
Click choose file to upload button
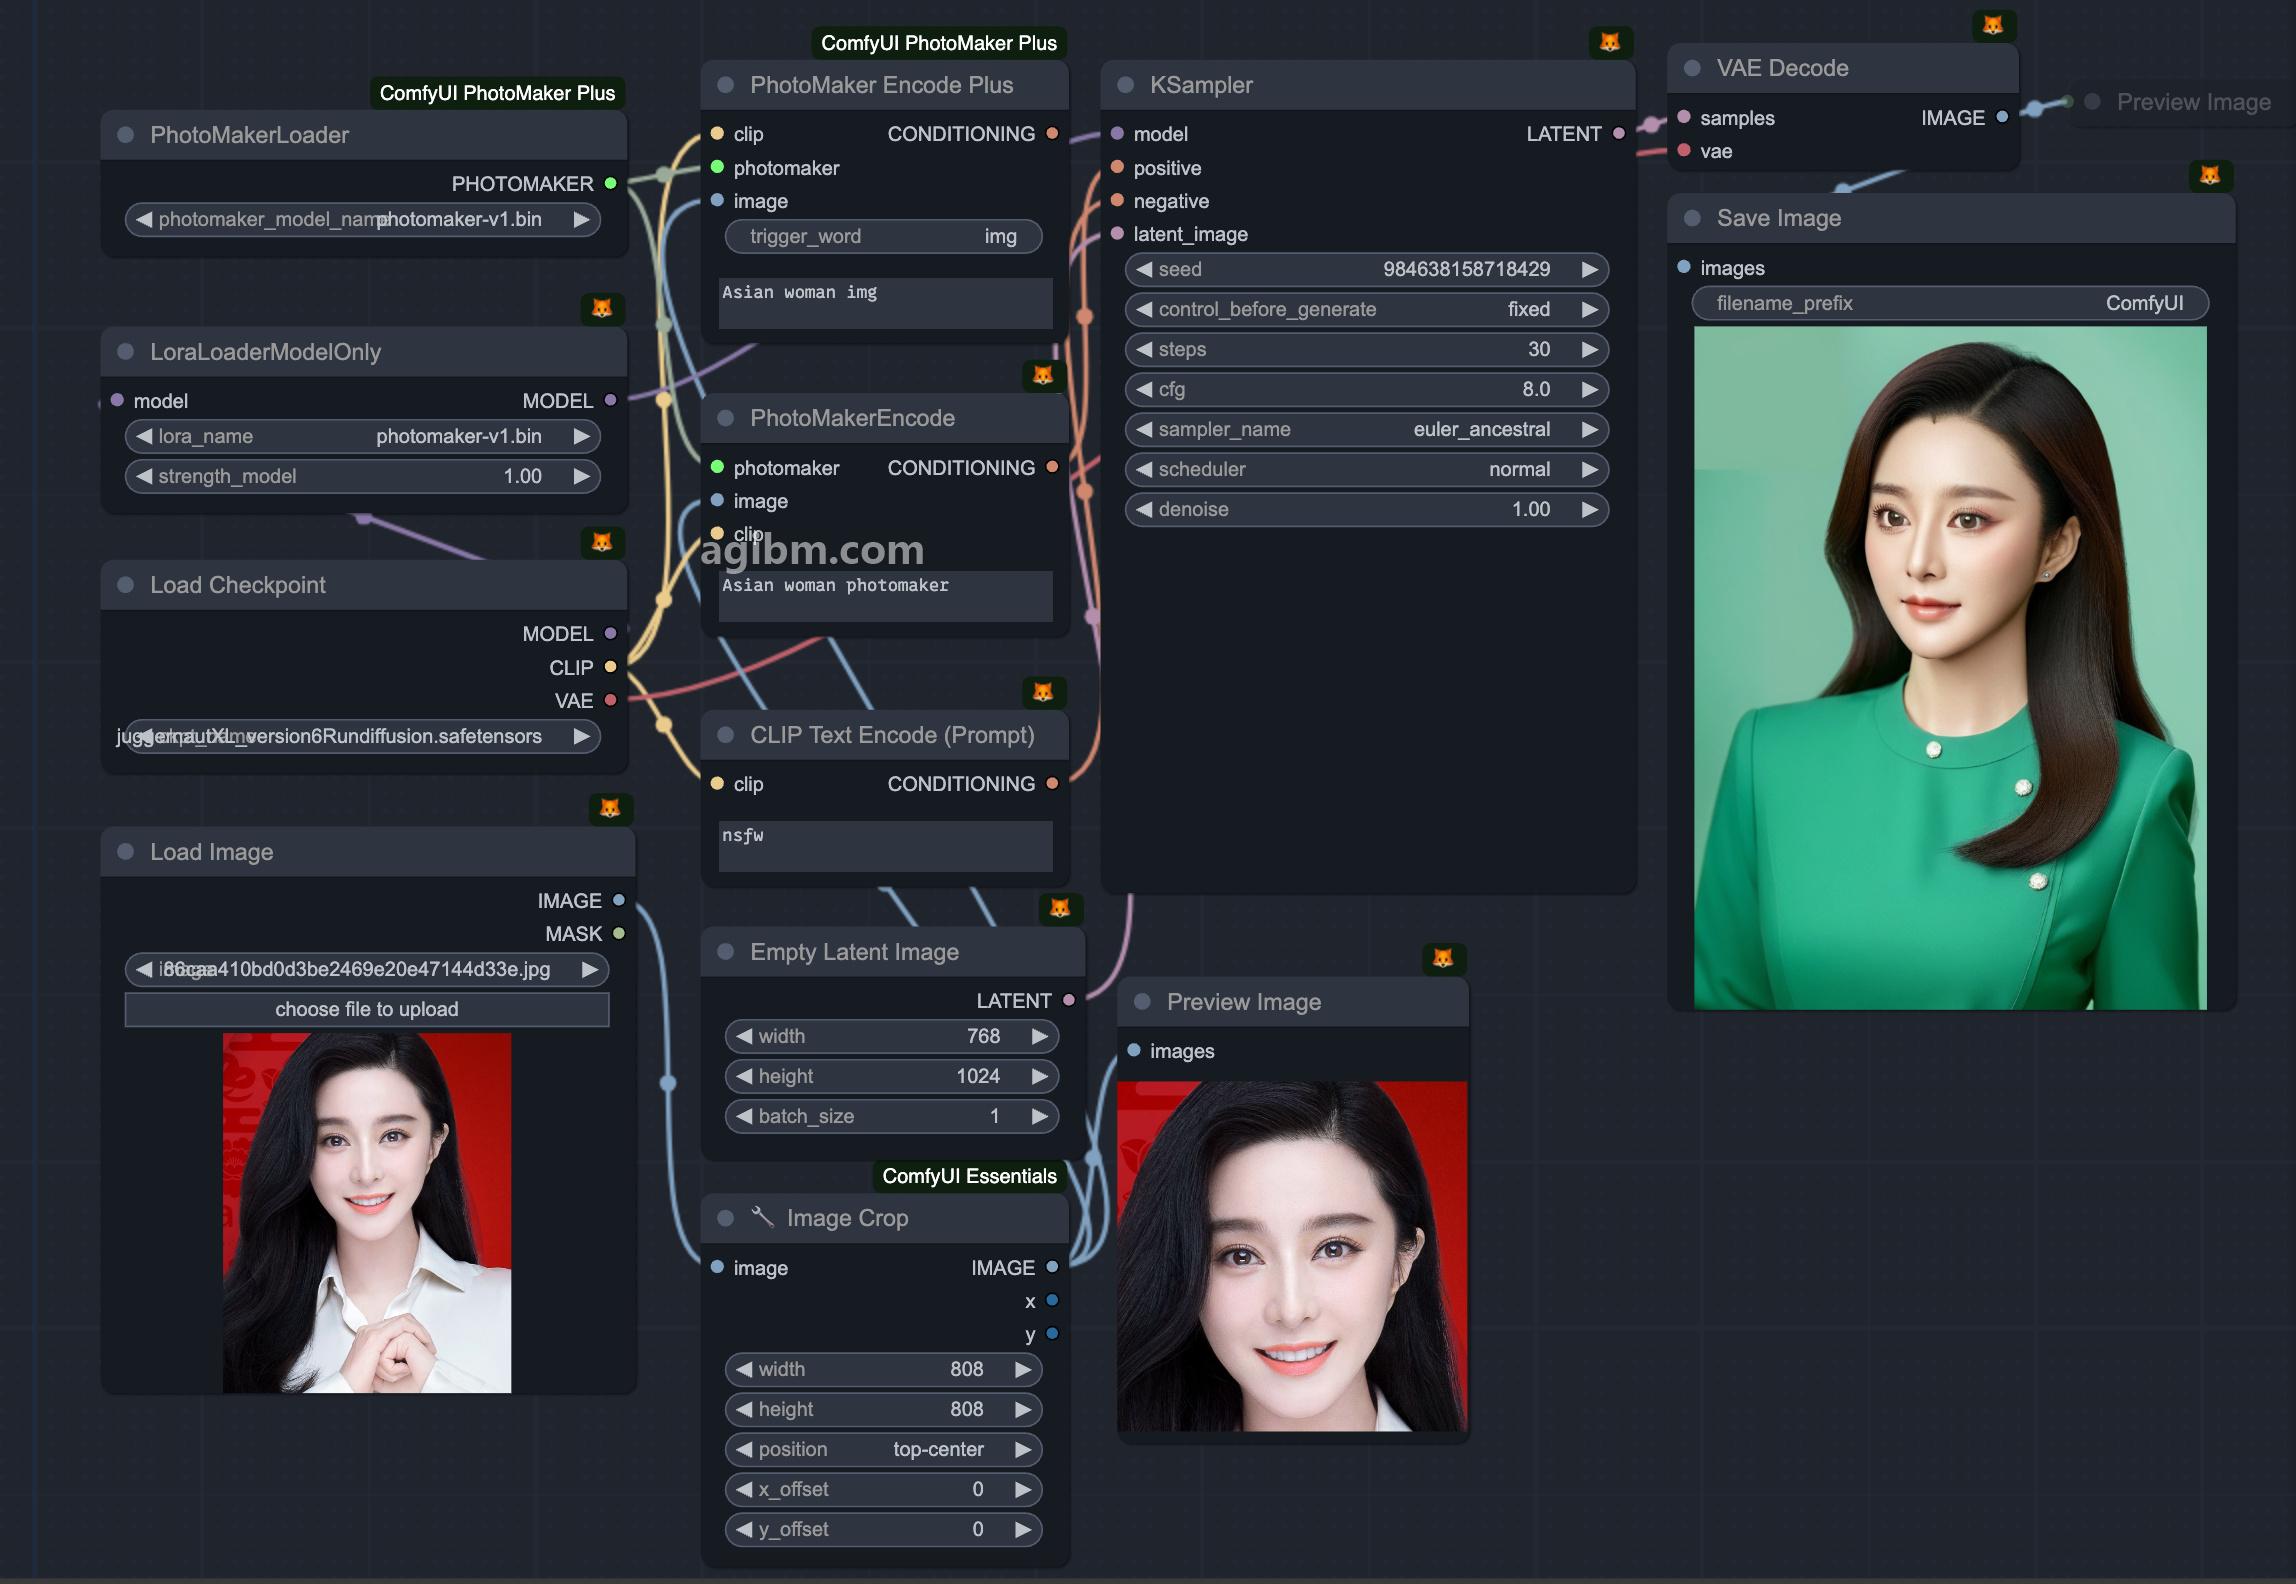pyautogui.click(x=366, y=1009)
